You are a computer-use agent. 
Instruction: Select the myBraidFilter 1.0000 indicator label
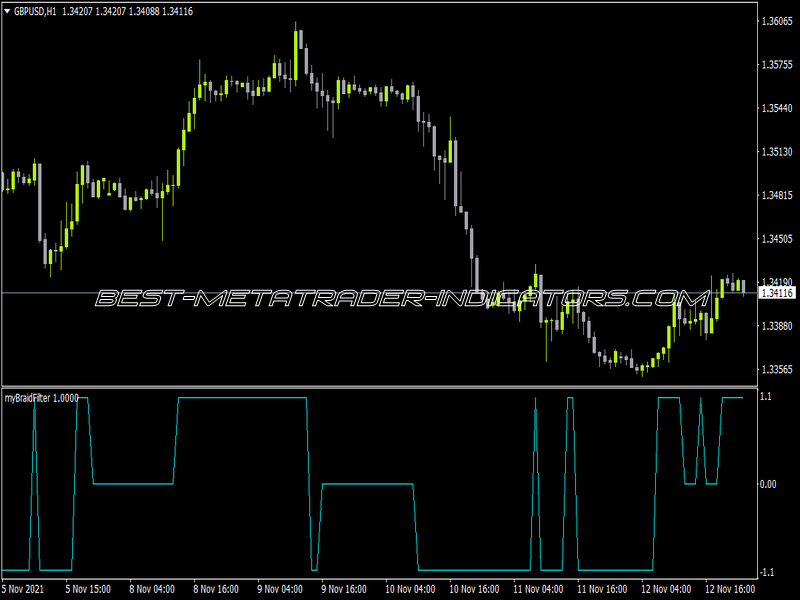tap(42, 398)
